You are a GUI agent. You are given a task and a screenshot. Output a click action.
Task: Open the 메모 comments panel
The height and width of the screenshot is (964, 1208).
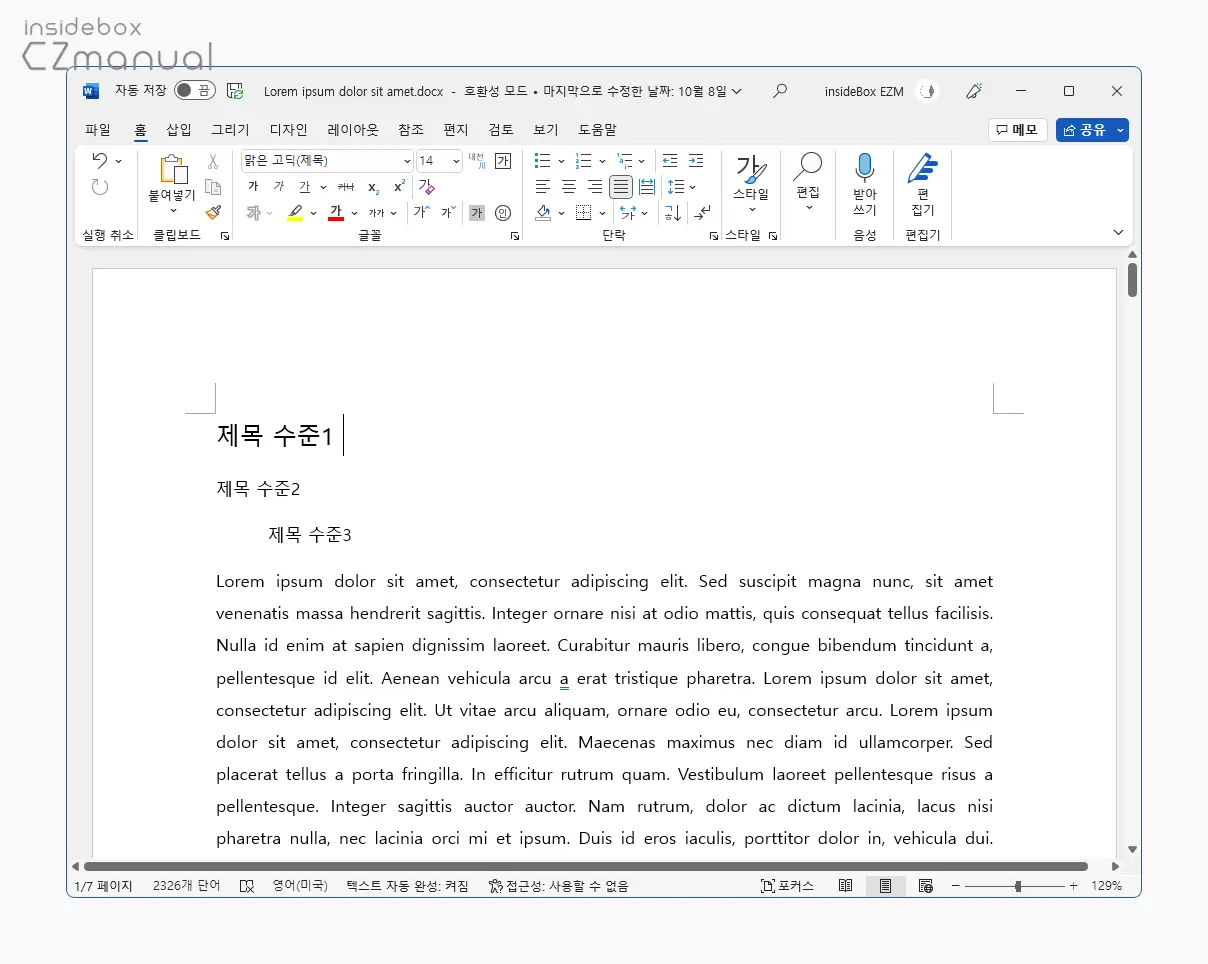pyautogui.click(x=1017, y=130)
